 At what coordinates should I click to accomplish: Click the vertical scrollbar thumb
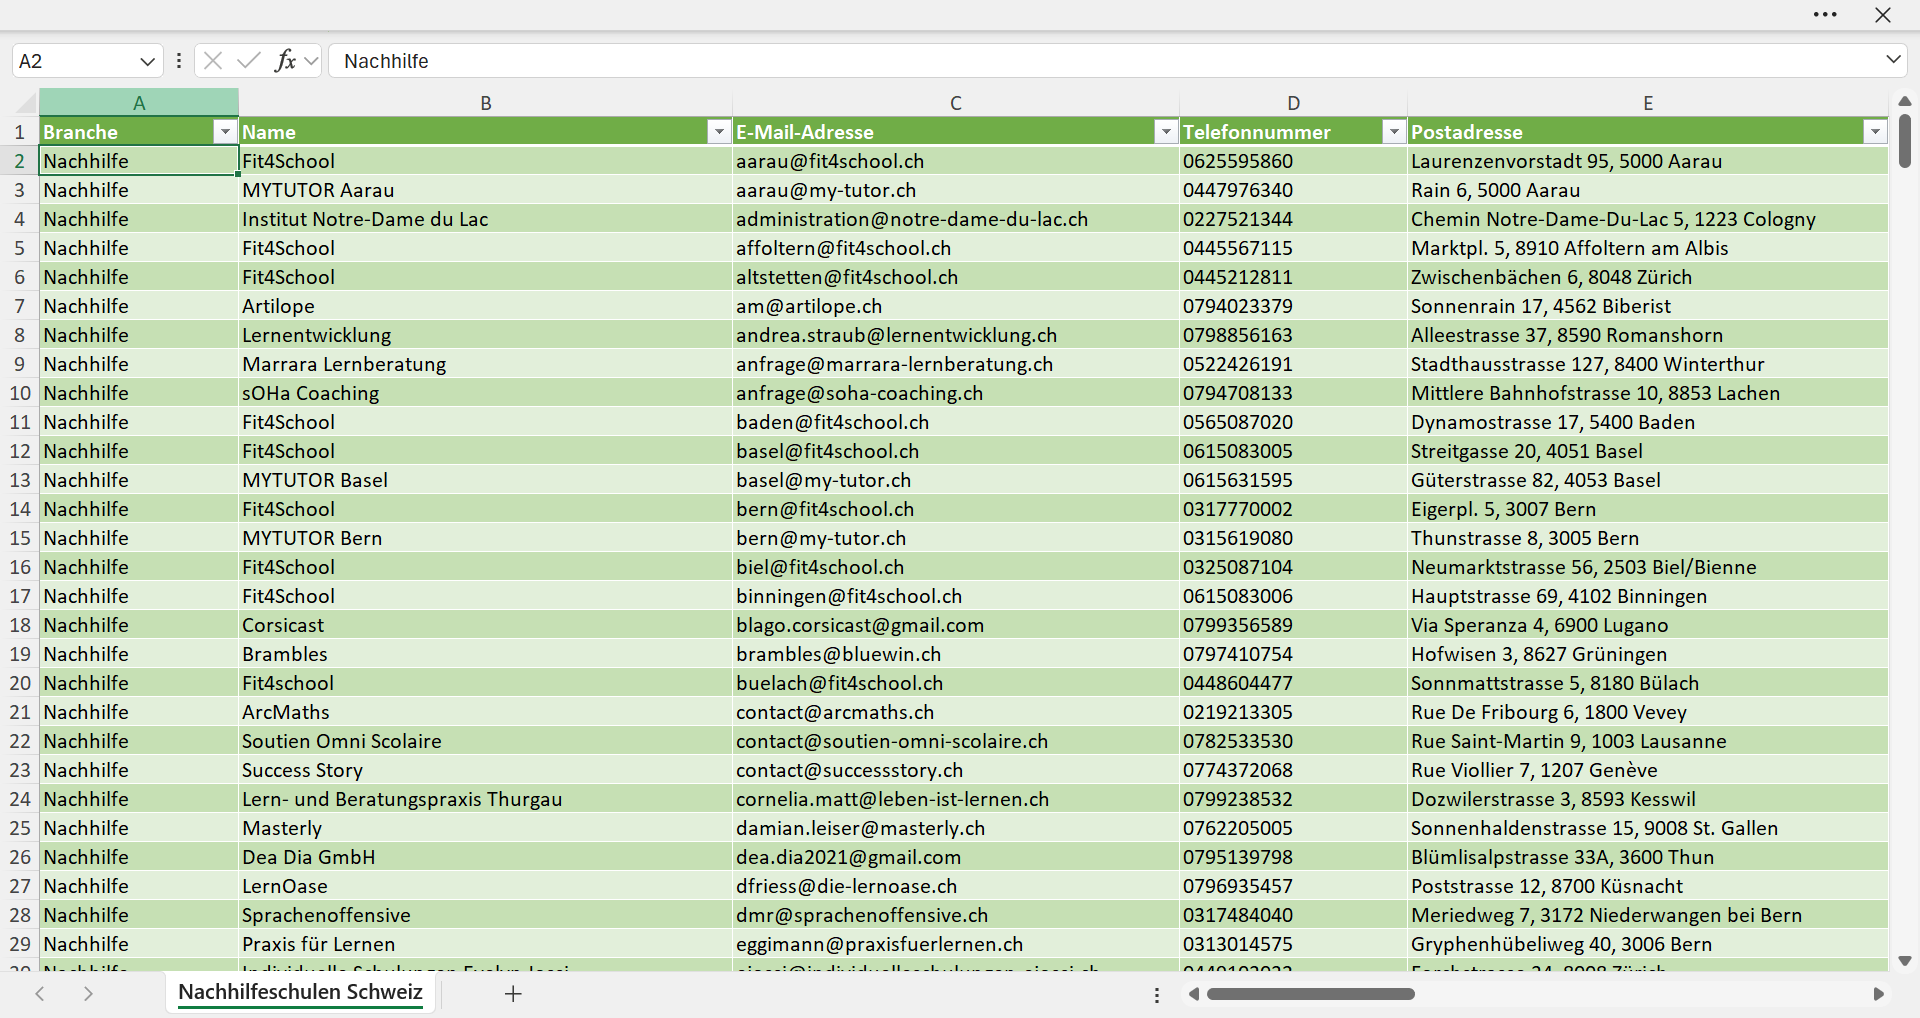point(1905,140)
